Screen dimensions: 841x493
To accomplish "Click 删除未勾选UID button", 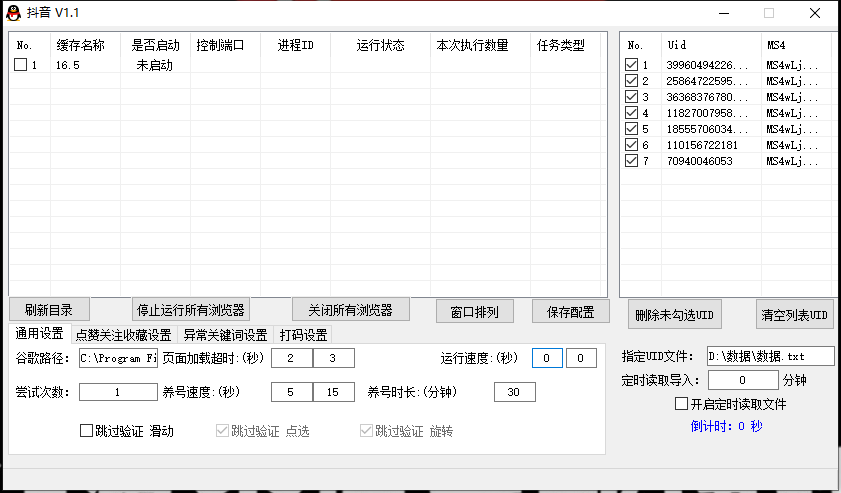I will click(x=675, y=315).
